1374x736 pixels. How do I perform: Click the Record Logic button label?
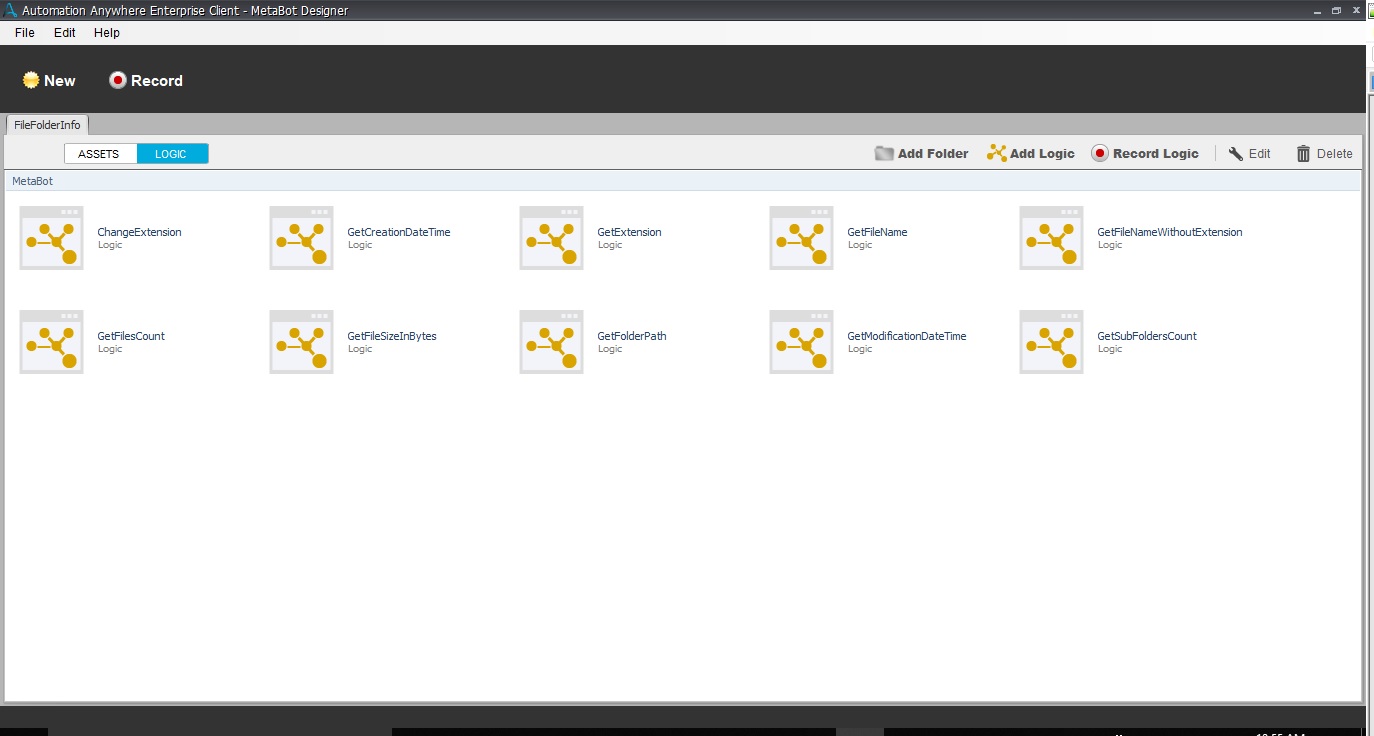[x=1156, y=153]
